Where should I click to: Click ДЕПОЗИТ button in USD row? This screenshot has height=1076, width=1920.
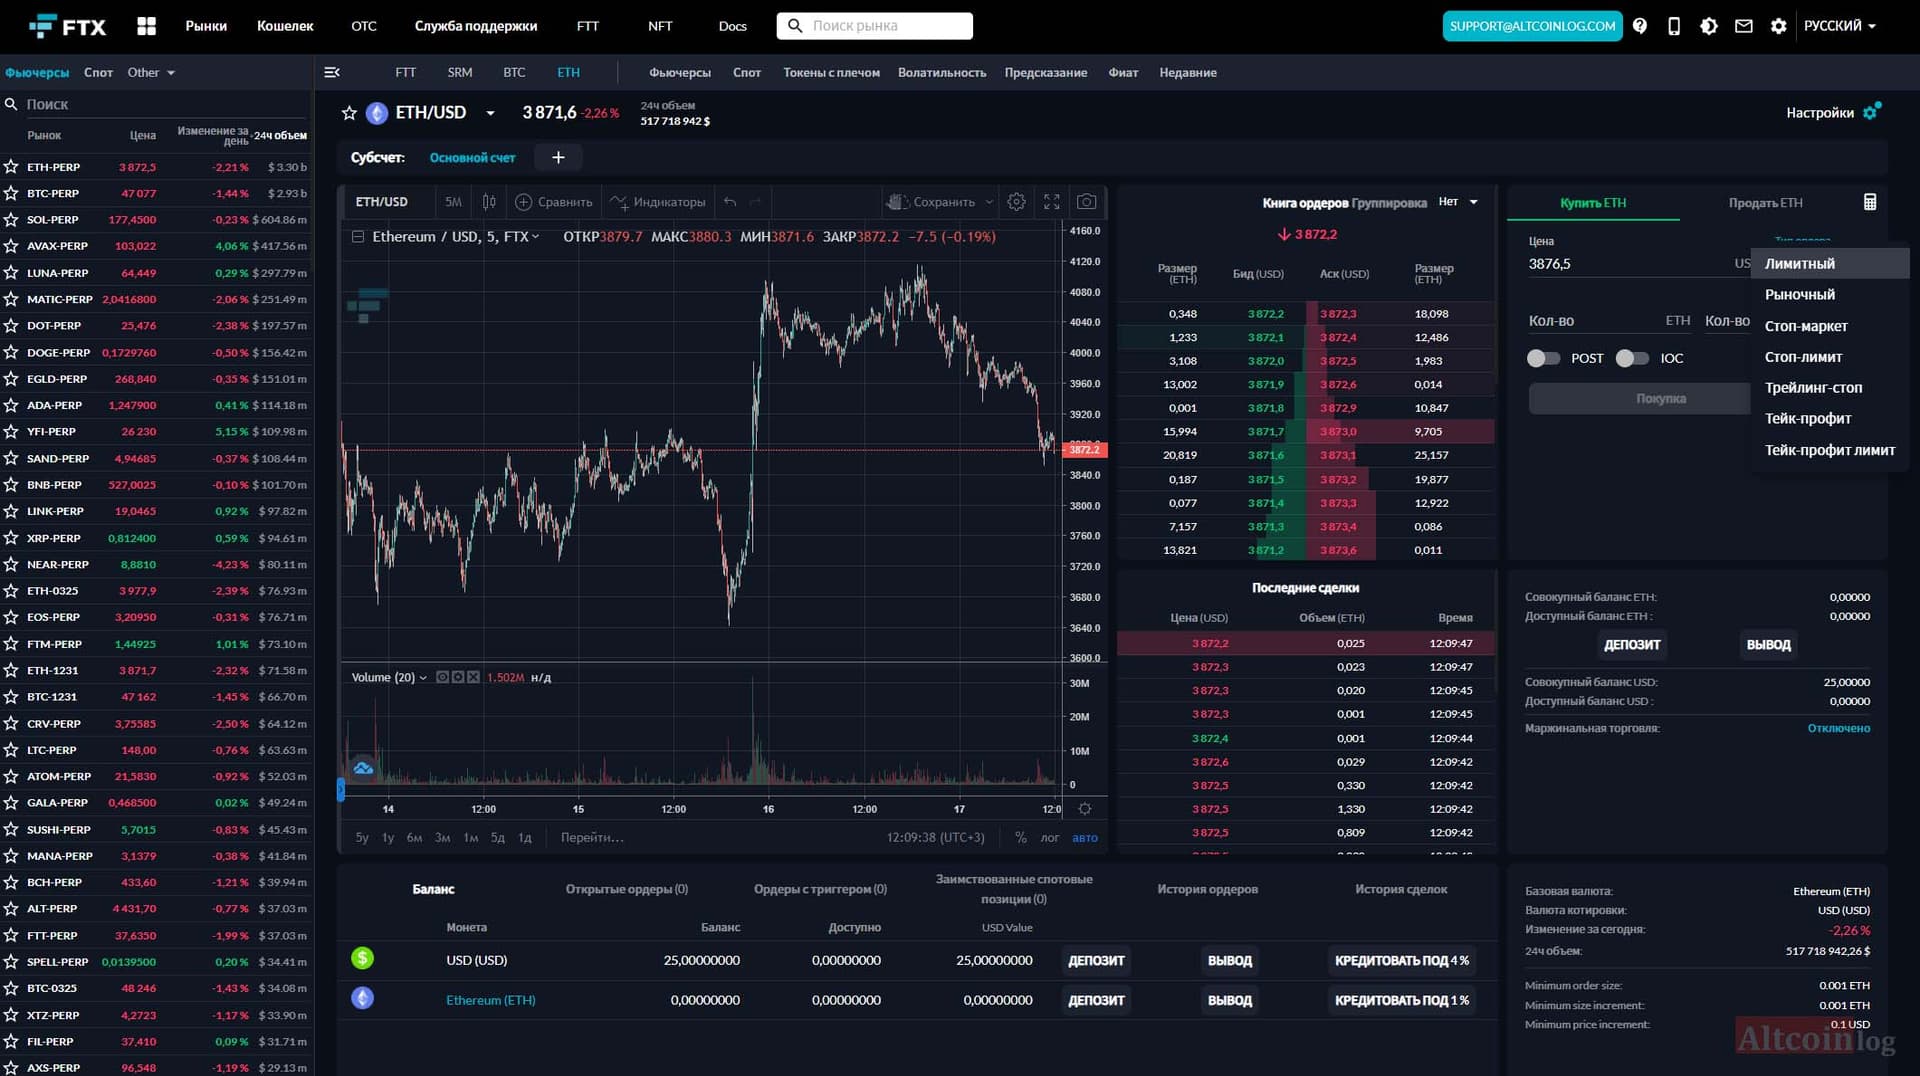click(1096, 960)
